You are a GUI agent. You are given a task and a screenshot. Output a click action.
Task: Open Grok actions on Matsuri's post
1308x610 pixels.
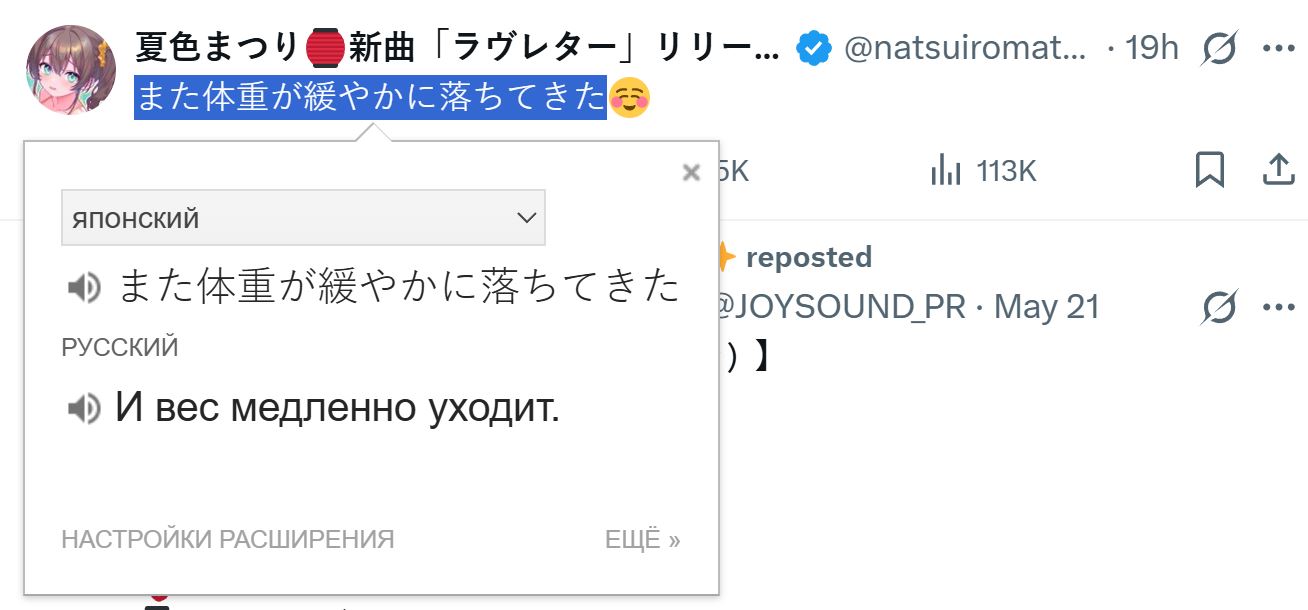point(1220,48)
